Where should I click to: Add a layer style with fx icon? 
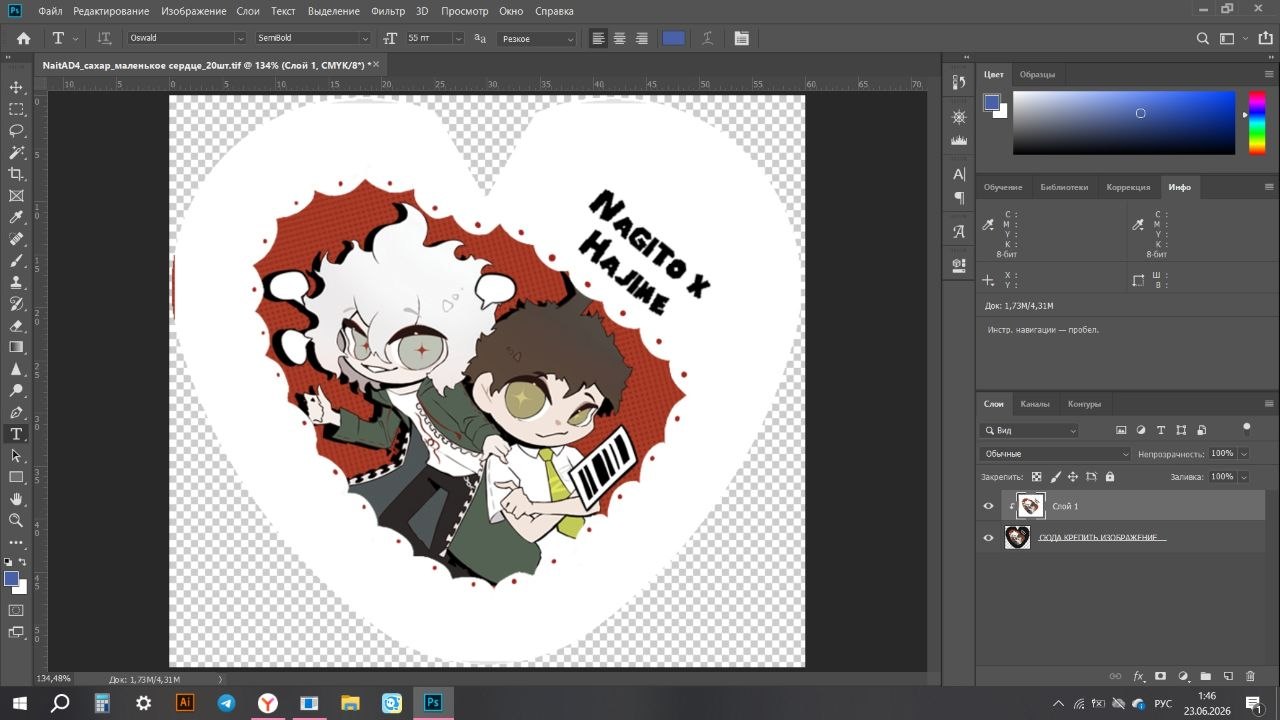pos(1138,677)
